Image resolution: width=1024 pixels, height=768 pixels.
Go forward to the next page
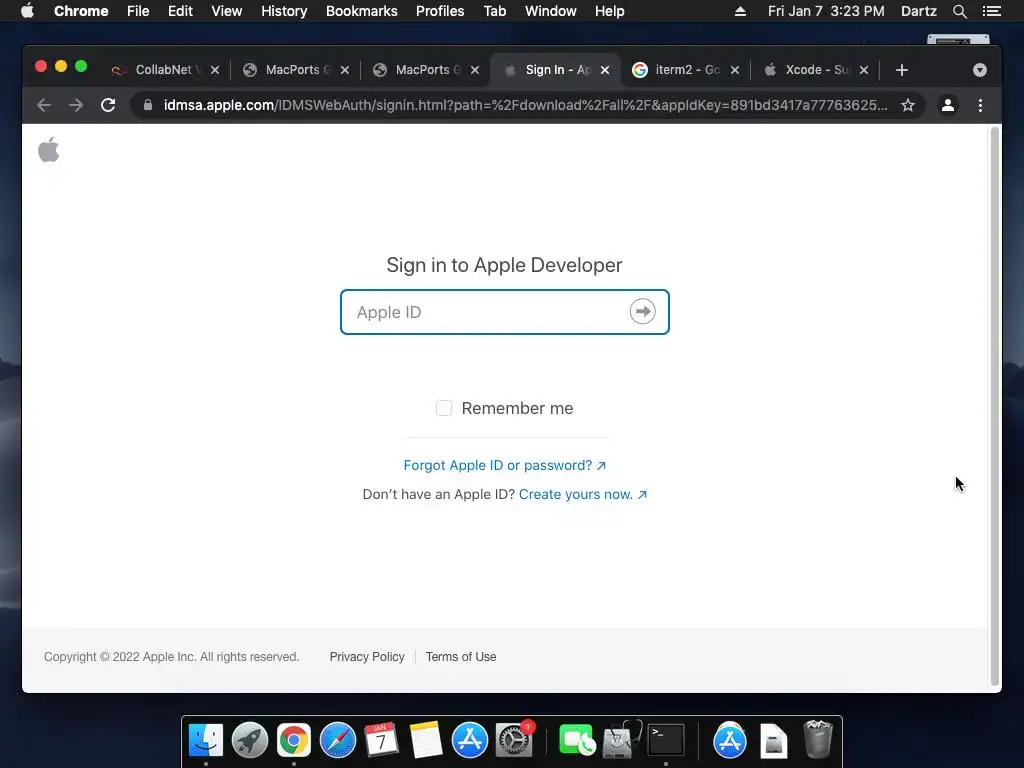(76, 105)
